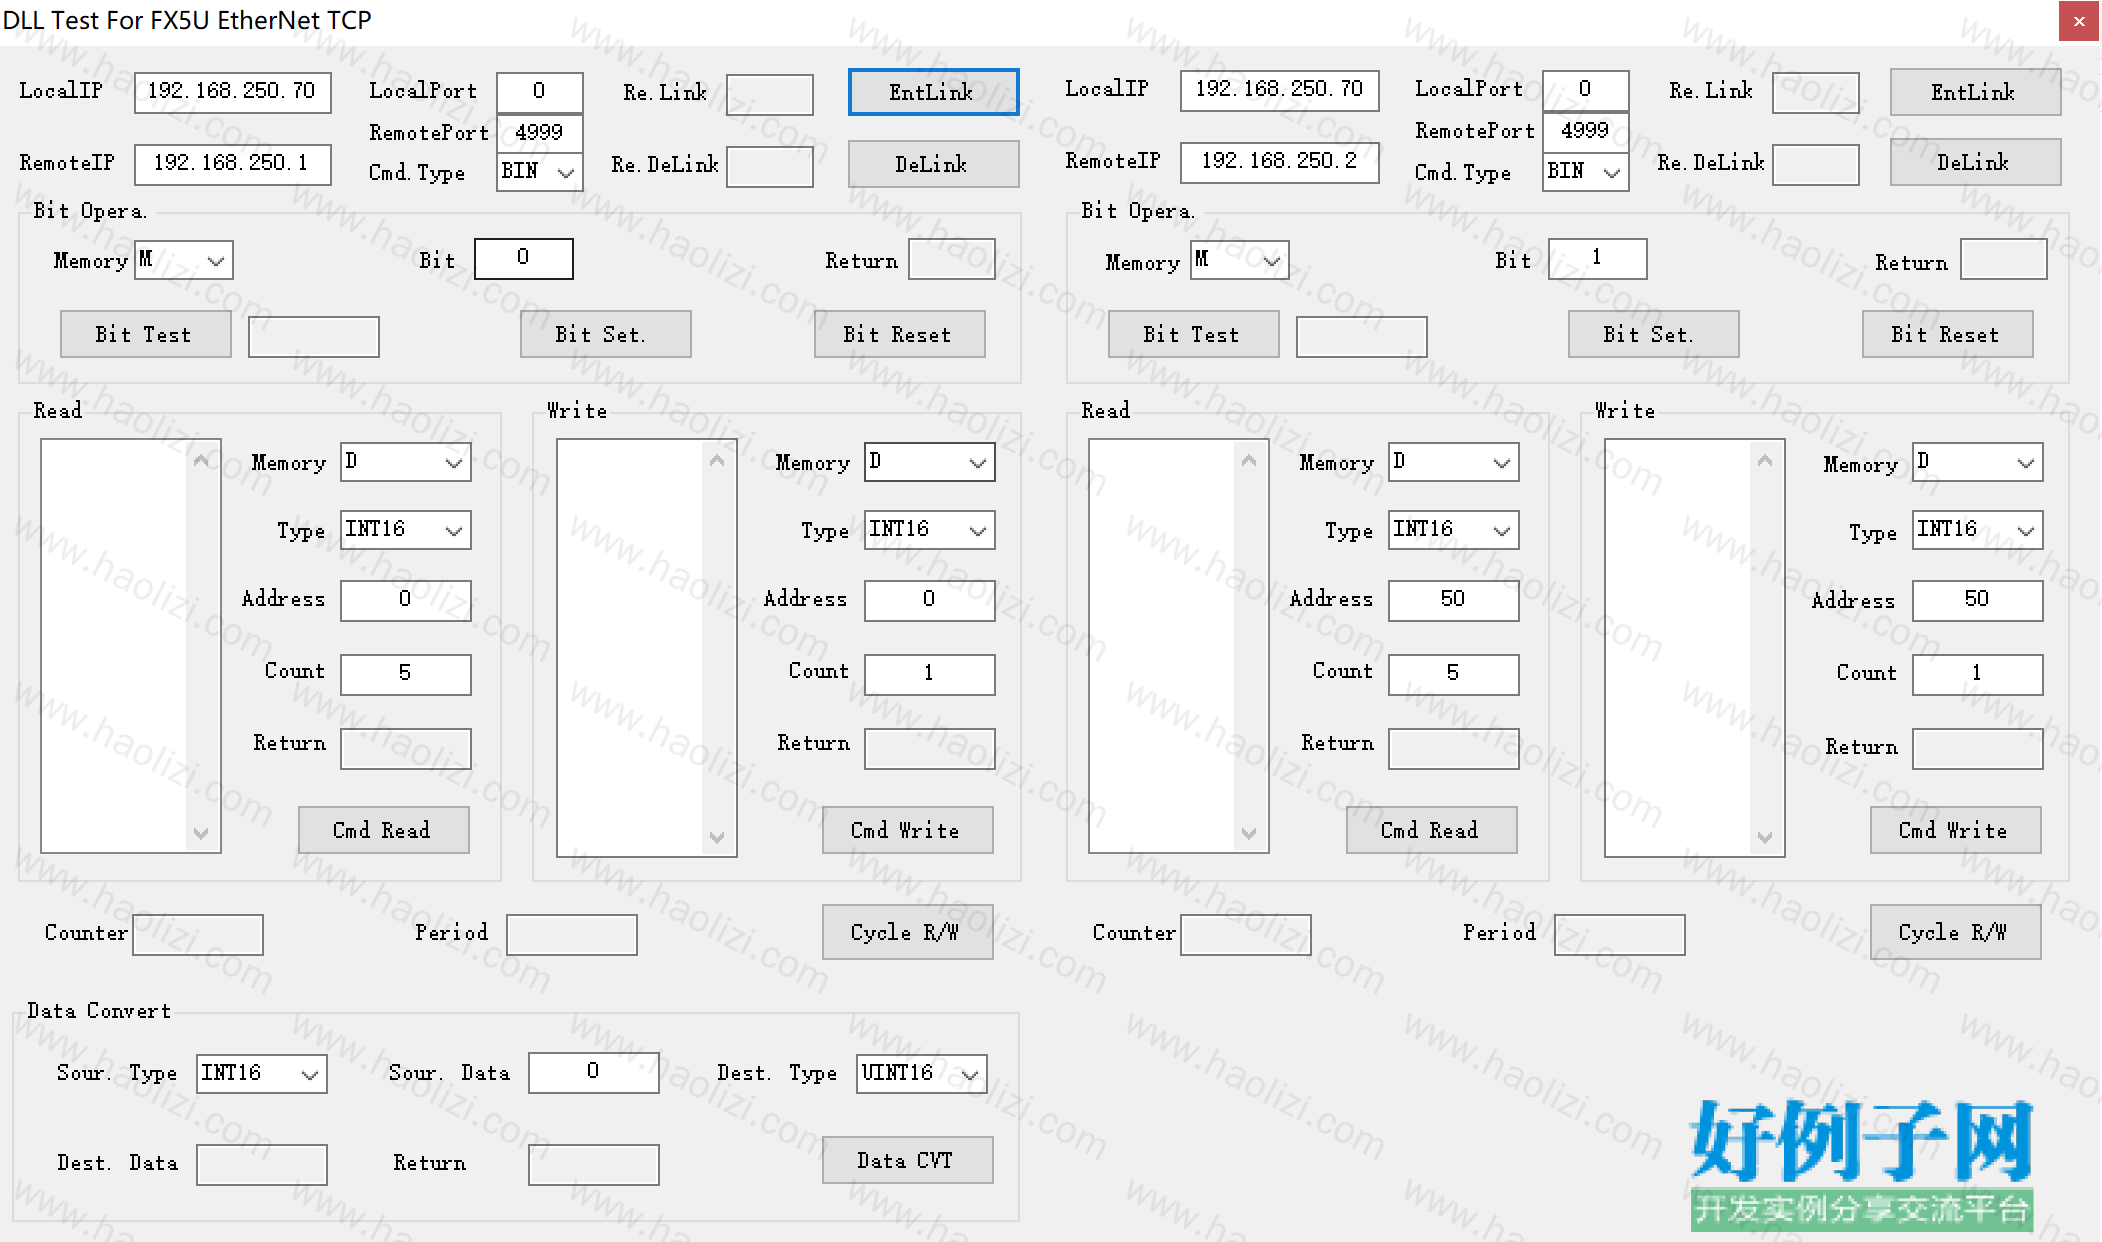Focus Read Count field for remote 192.168.250.1
This screenshot has width=2102, height=1242.
(405, 674)
